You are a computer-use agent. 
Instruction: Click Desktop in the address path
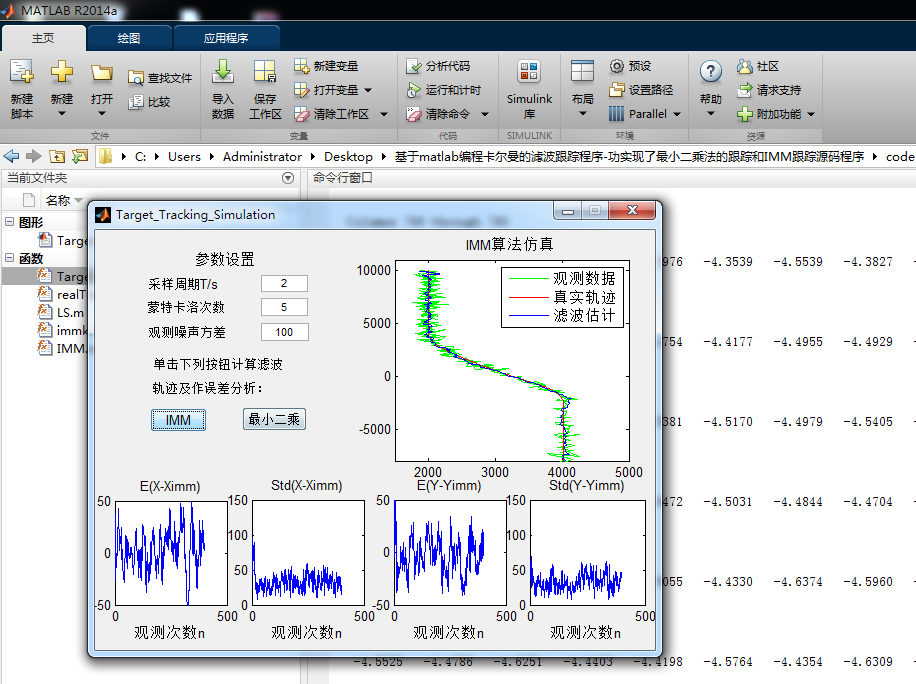(348, 157)
